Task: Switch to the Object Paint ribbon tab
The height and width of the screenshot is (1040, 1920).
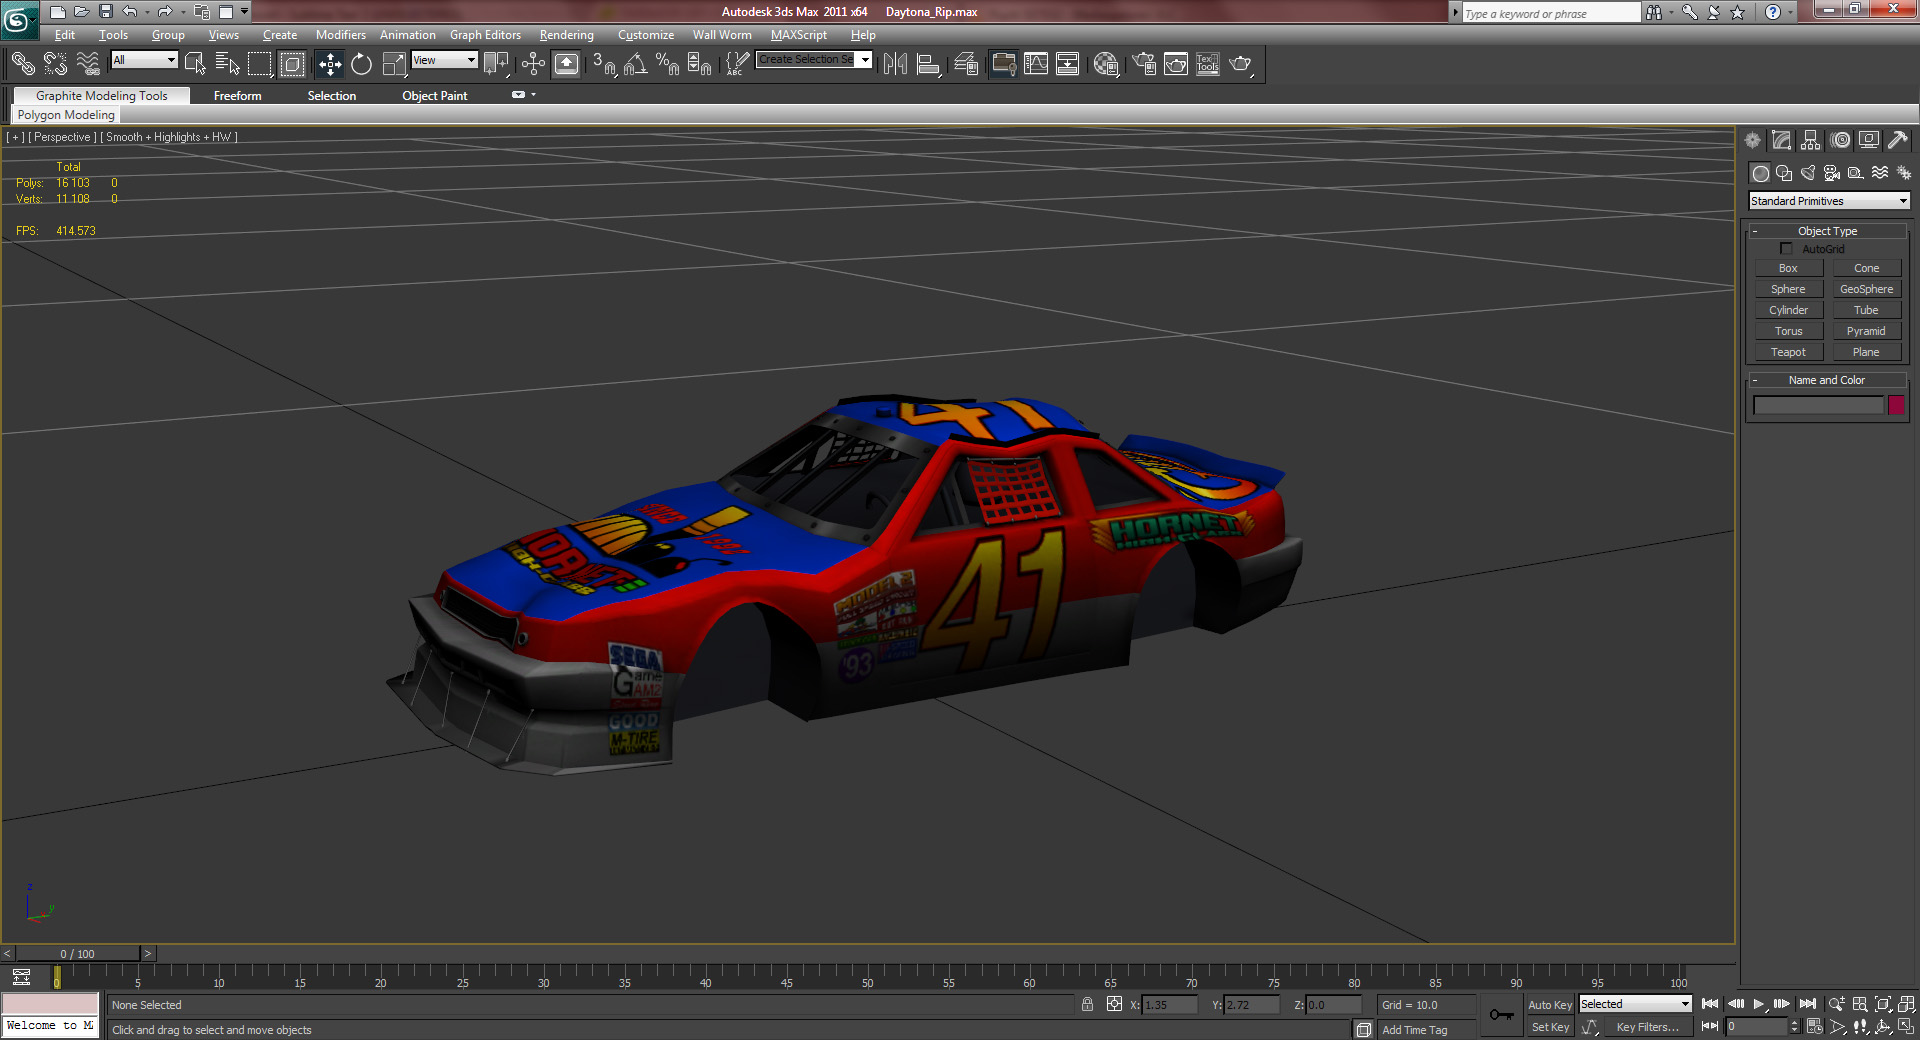Action: 435,96
